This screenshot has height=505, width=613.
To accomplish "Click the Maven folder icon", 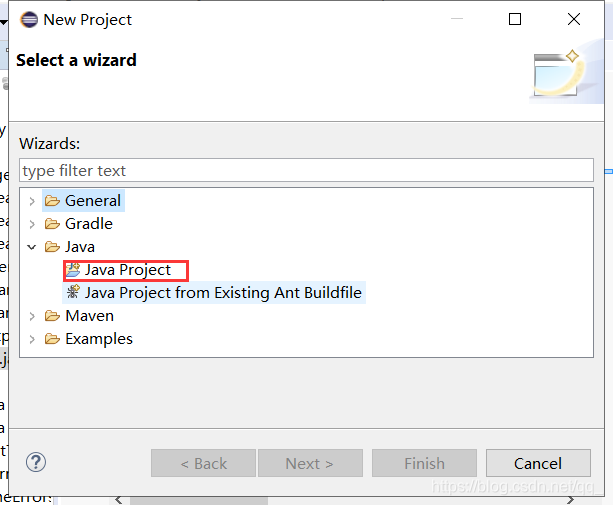I will [52, 316].
